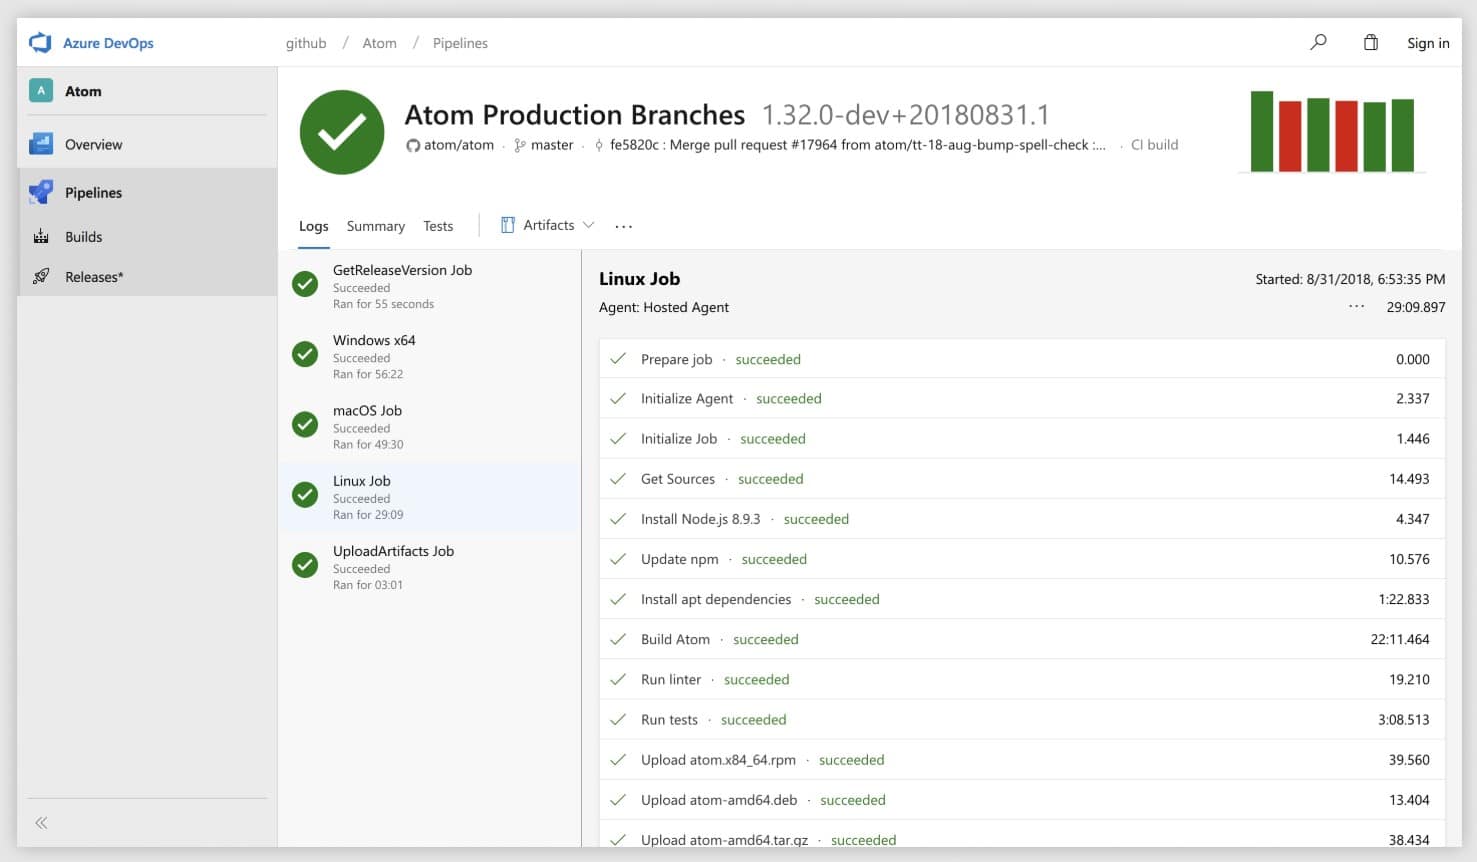The height and width of the screenshot is (862, 1477).
Task: Click the Atom project avatar icon
Action: click(41, 91)
